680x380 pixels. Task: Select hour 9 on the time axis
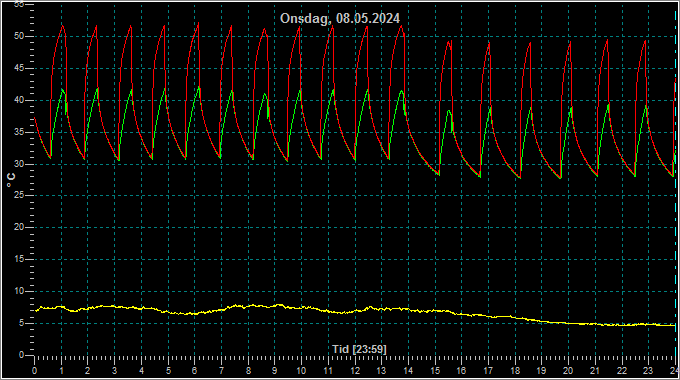275,371
